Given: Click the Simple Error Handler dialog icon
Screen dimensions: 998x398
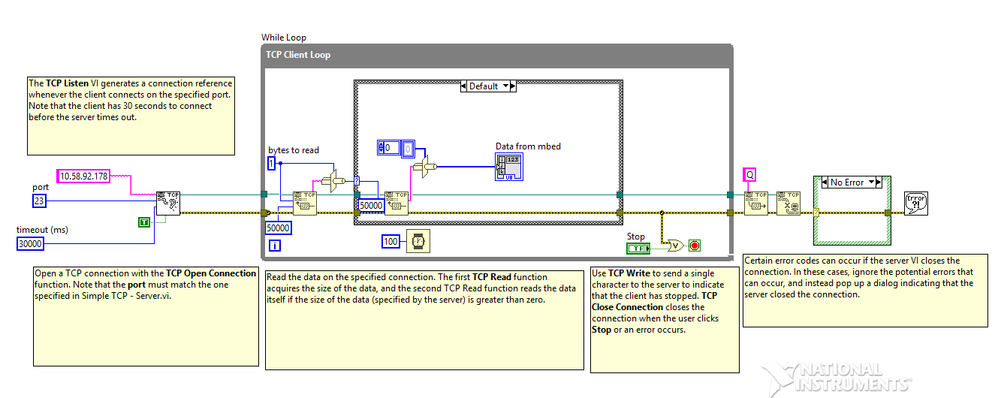Looking at the screenshot, I should click(x=916, y=203).
